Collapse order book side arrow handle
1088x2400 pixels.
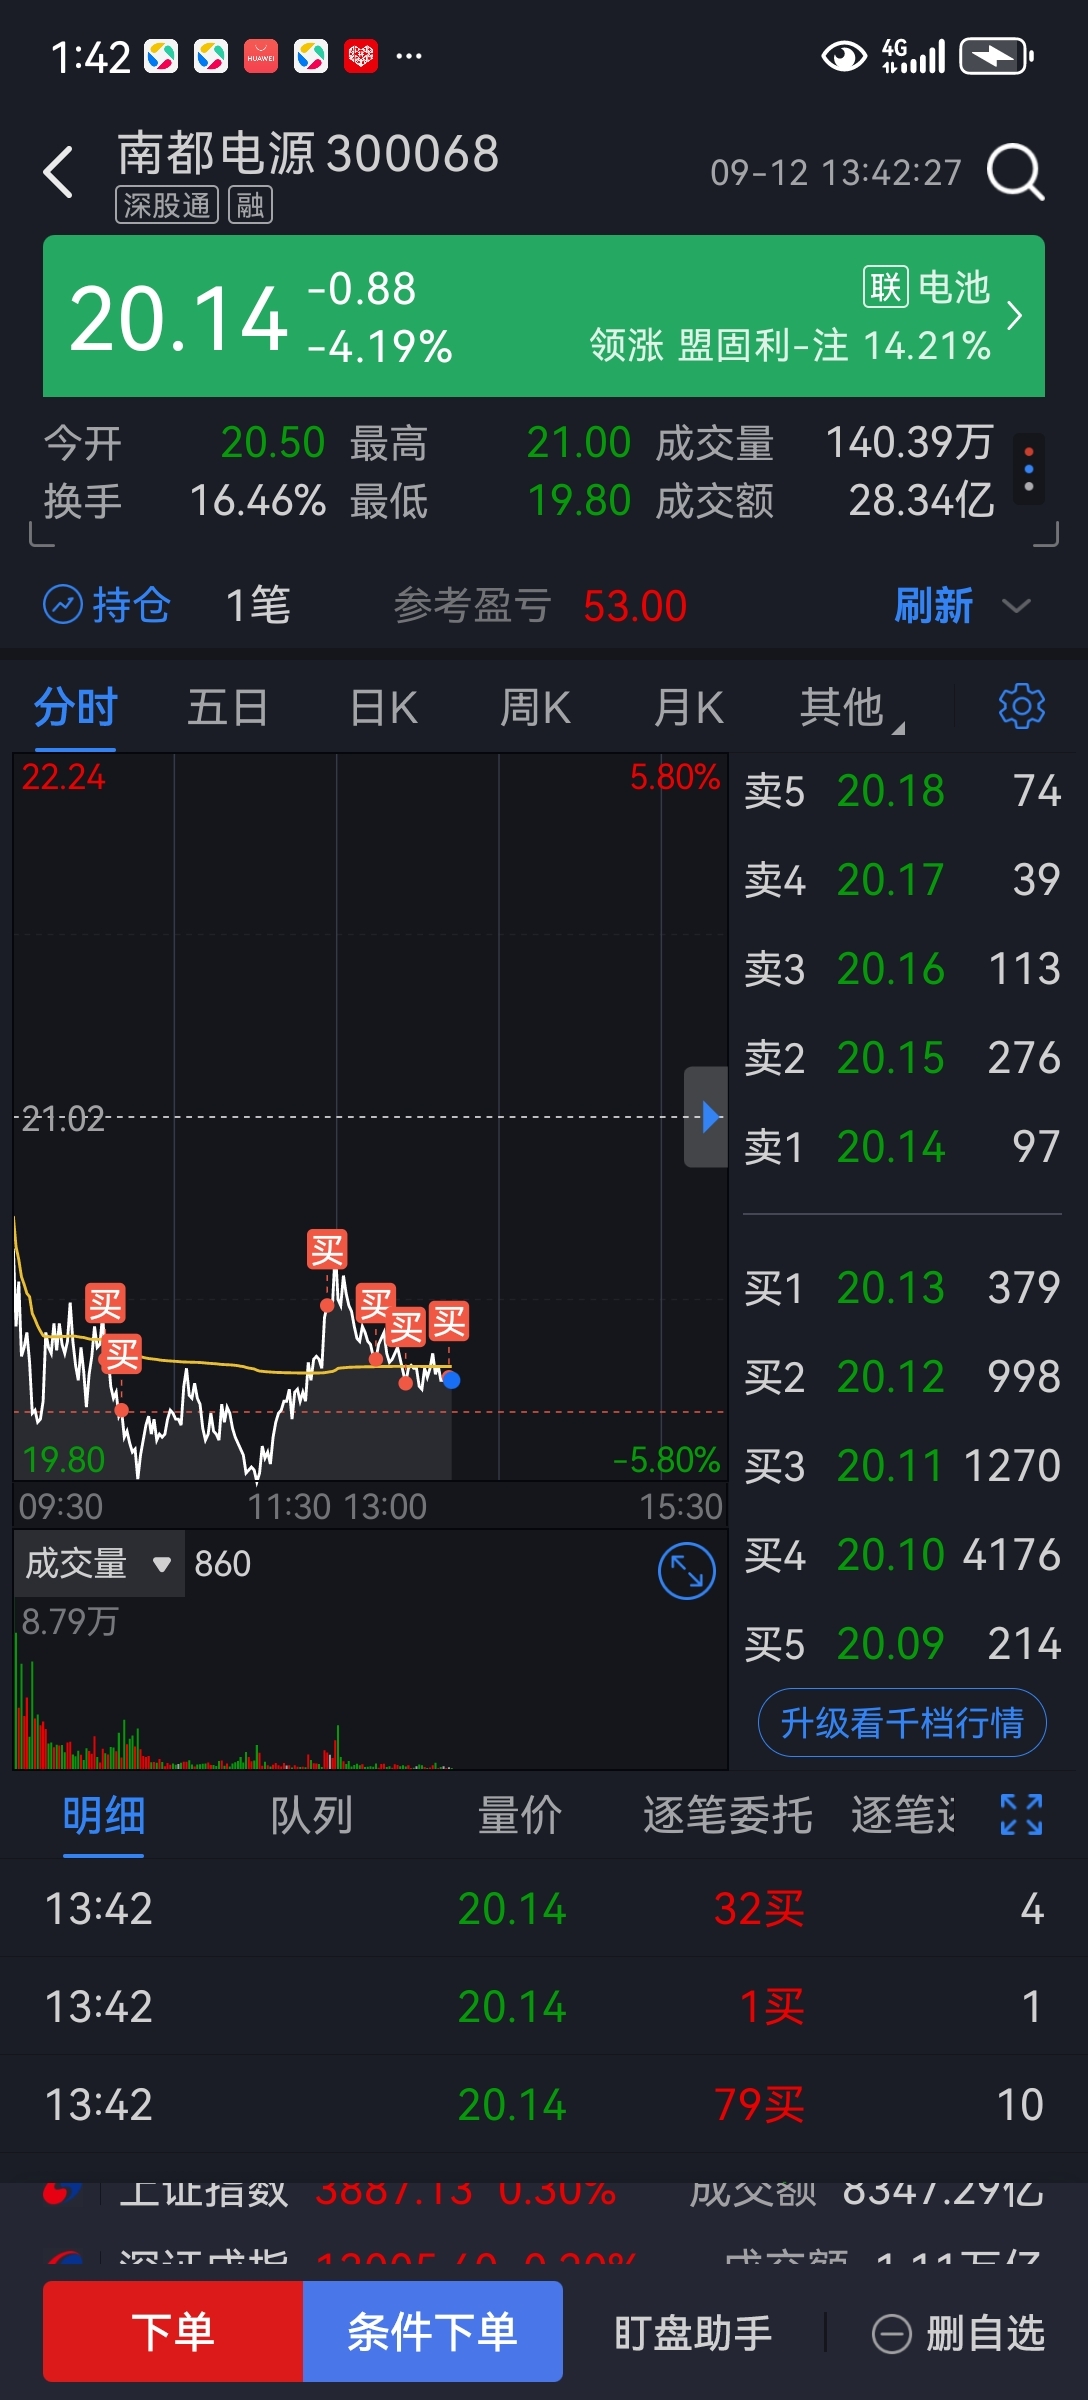(706, 1116)
